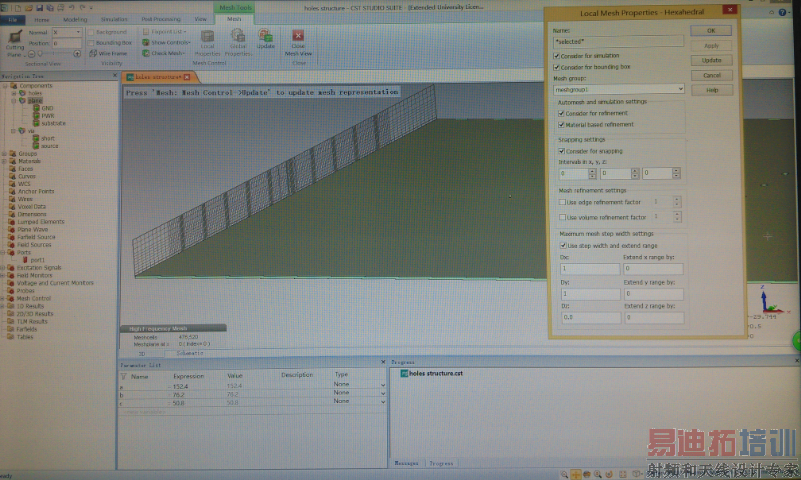Click the minus button of cutting plane position
This screenshot has height=480, width=801.
pyautogui.click(x=32, y=54)
